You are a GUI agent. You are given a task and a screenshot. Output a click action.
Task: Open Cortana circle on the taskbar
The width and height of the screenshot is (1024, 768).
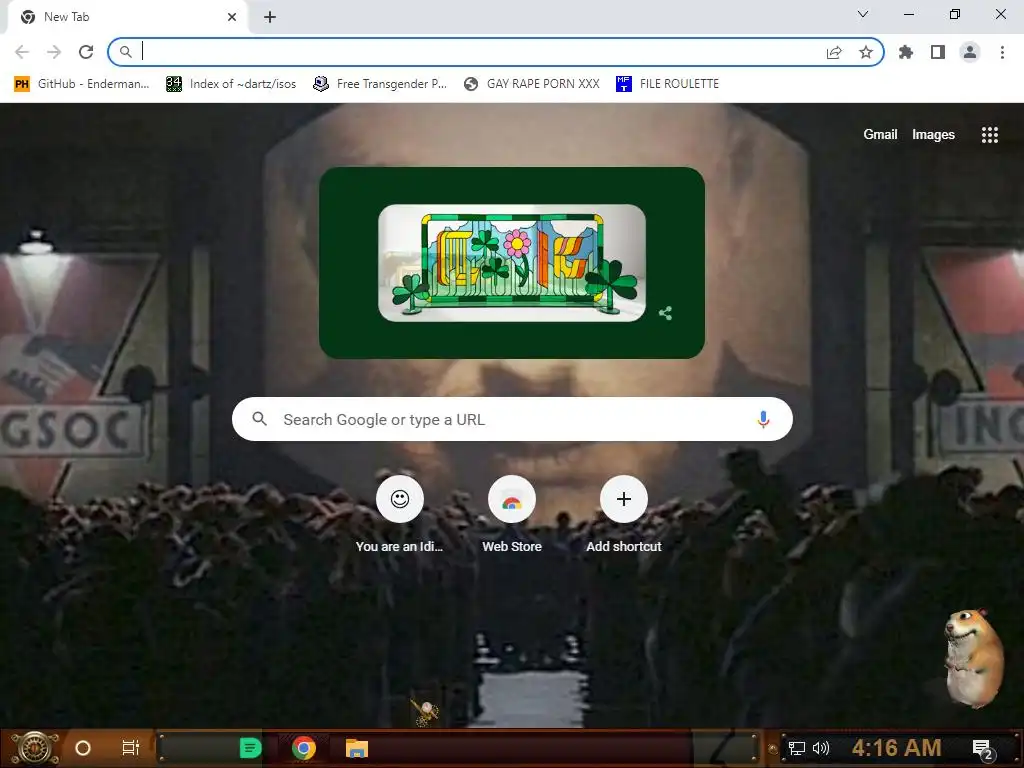click(x=83, y=748)
